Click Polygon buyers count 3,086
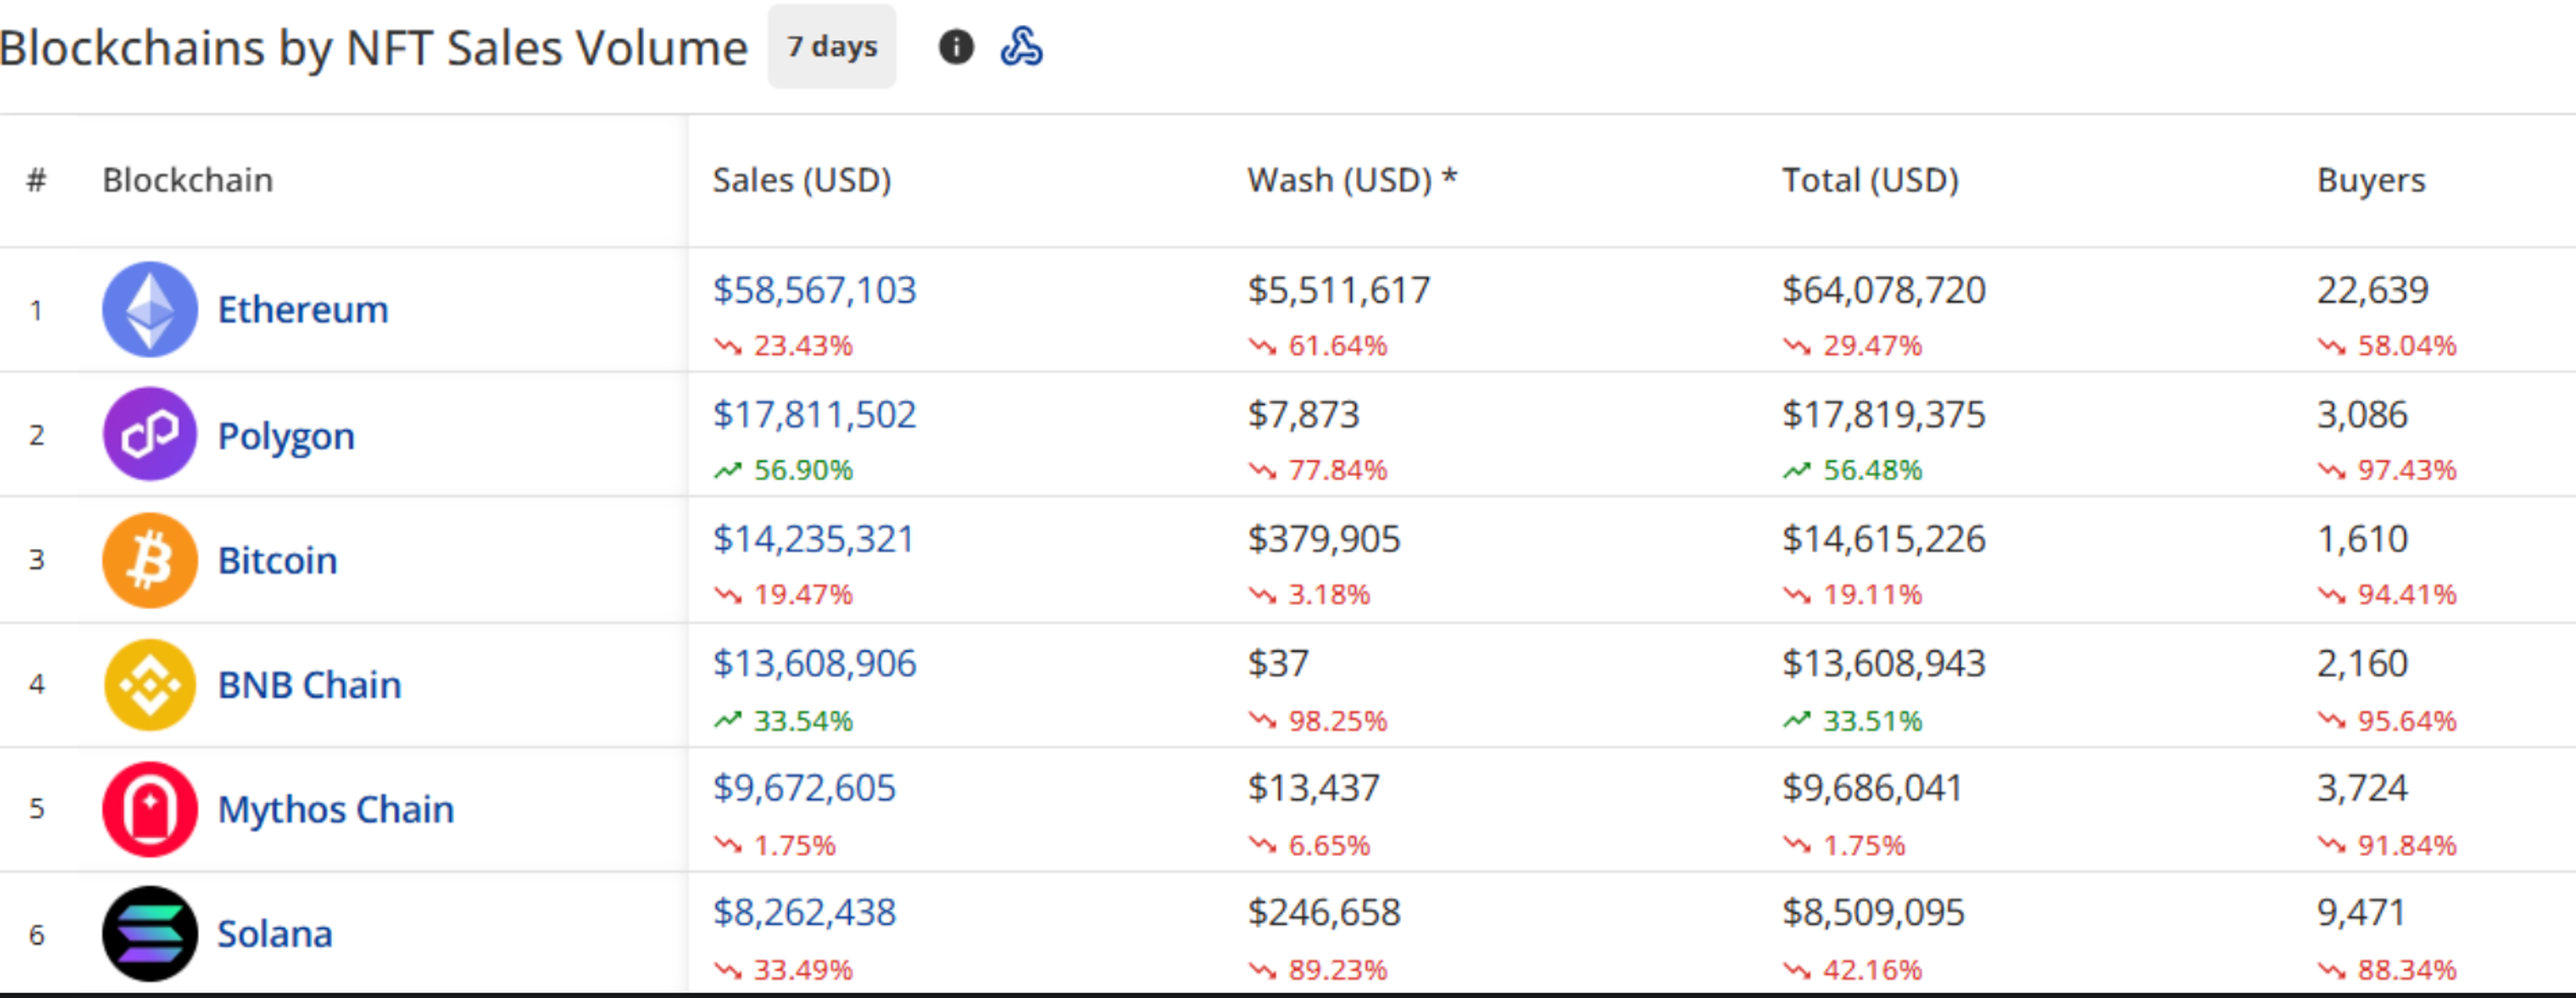Screen dimensions: 2576x998 coord(2362,415)
